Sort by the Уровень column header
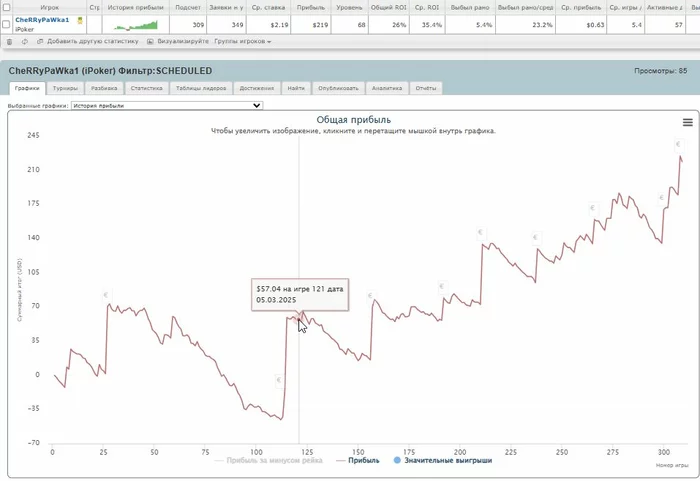 pyautogui.click(x=350, y=8)
